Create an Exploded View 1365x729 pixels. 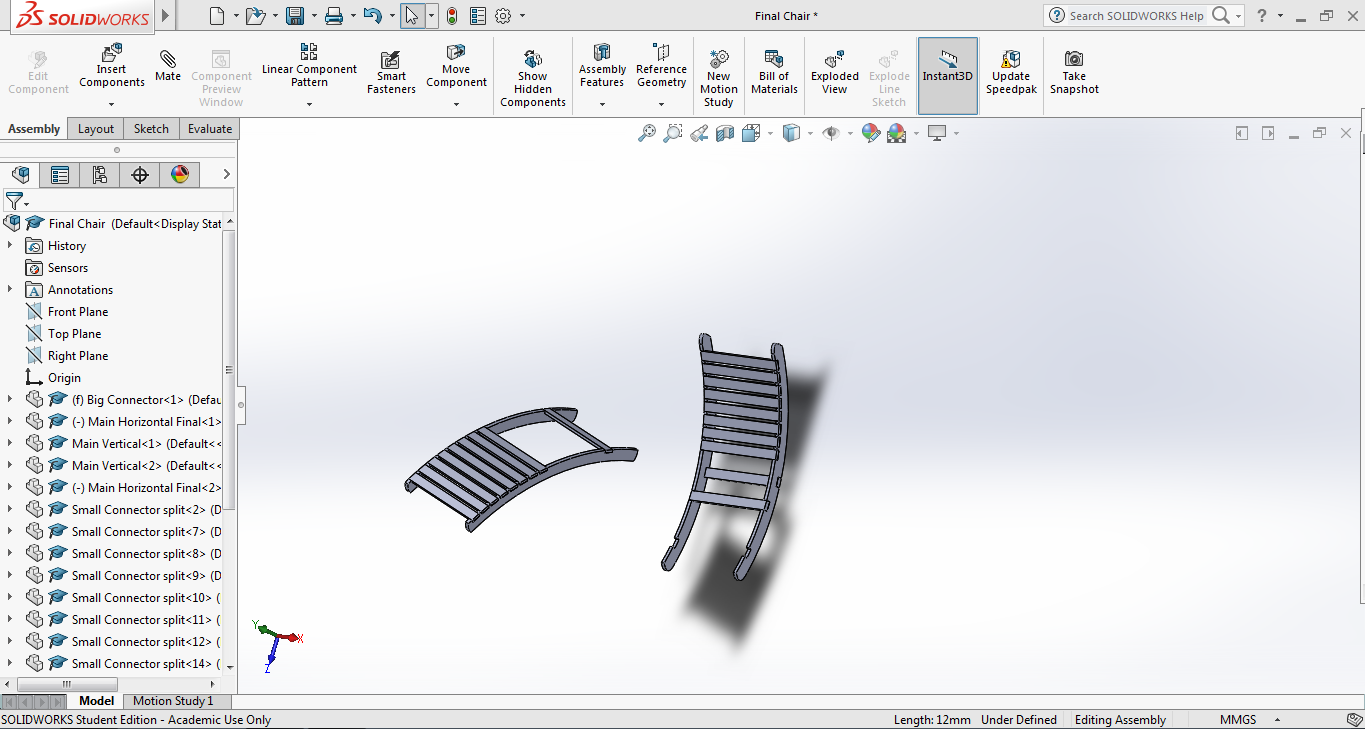(x=835, y=72)
